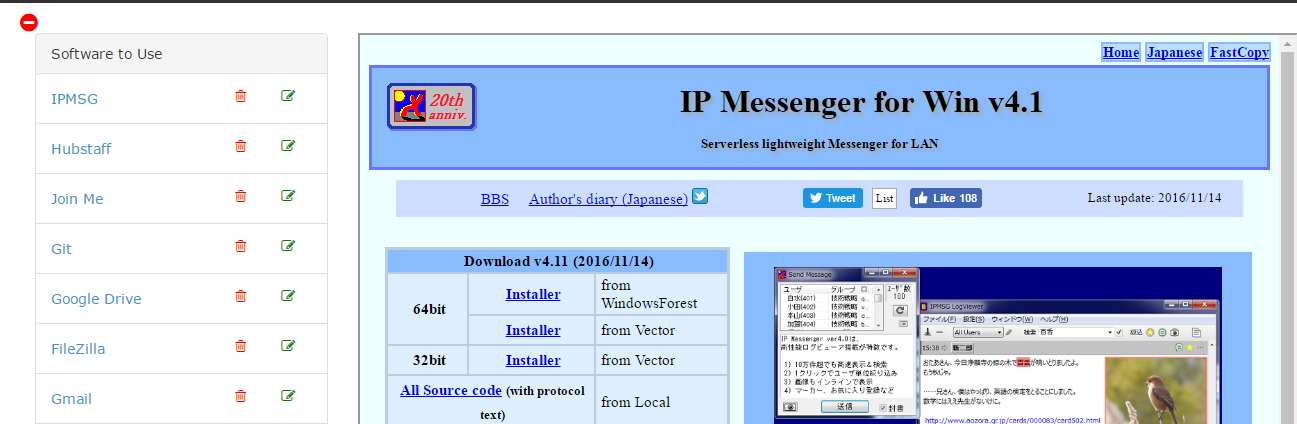Edit the Git entry with pencil icon
This screenshot has width=1297, height=424.
pos(288,246)
